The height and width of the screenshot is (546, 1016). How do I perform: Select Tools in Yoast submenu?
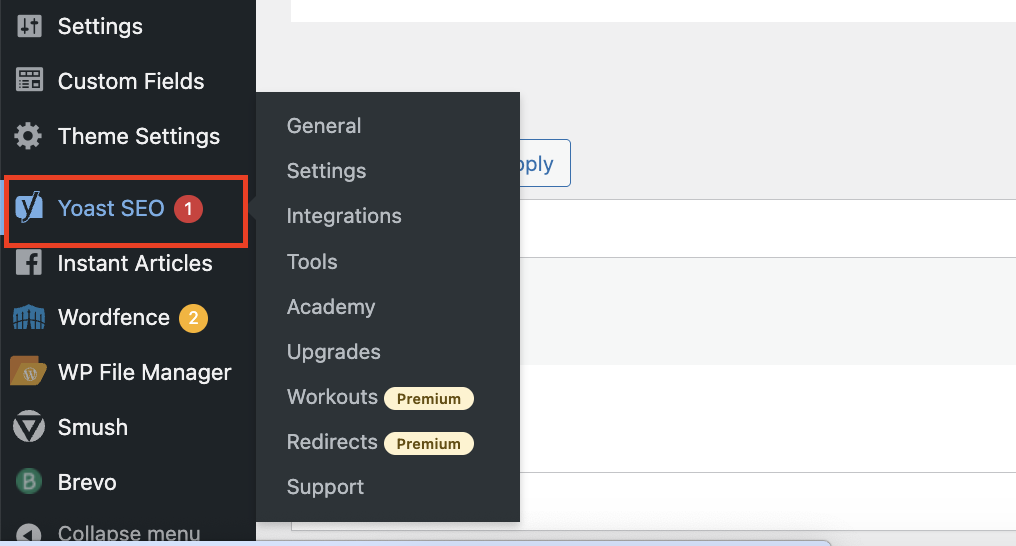click(312, 262)
